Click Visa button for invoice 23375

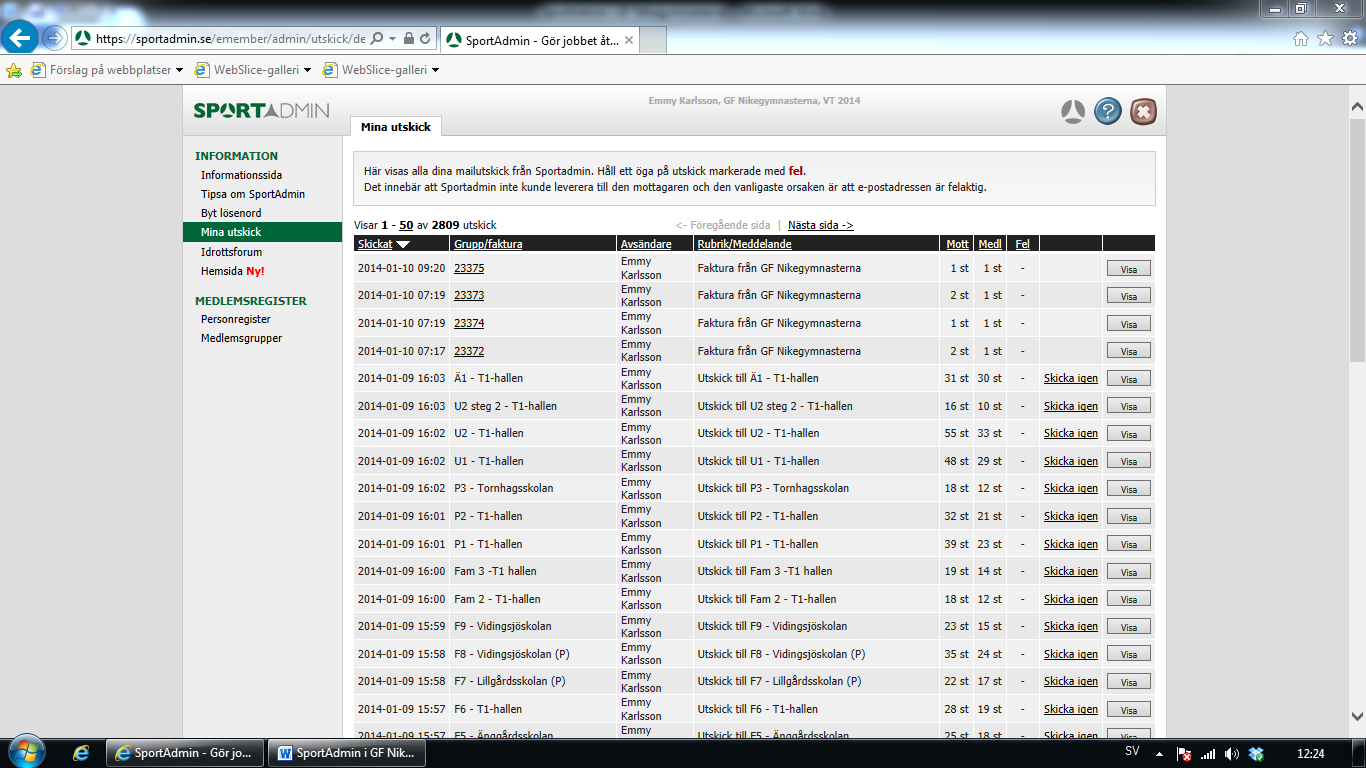click(1128, 268)
